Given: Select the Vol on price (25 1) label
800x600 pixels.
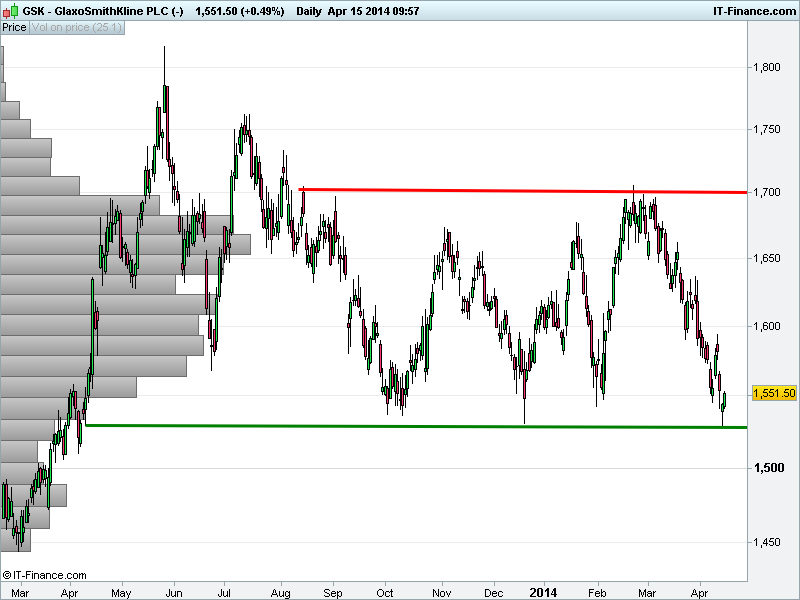Looking at the screenshot, I should [76, 27].
